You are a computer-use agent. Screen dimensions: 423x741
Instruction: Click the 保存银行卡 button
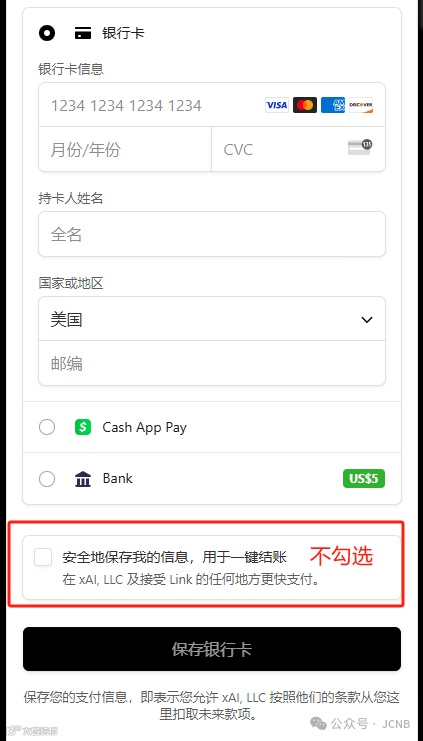[212, 649]
